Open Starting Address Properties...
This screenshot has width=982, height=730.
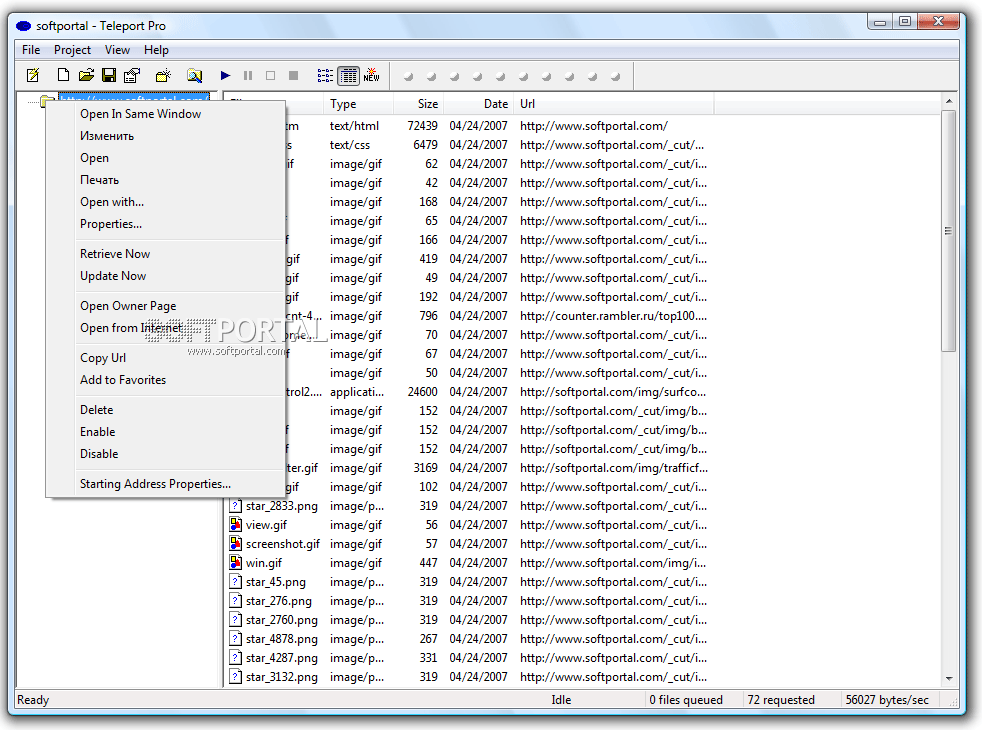(x=166, y=483)
